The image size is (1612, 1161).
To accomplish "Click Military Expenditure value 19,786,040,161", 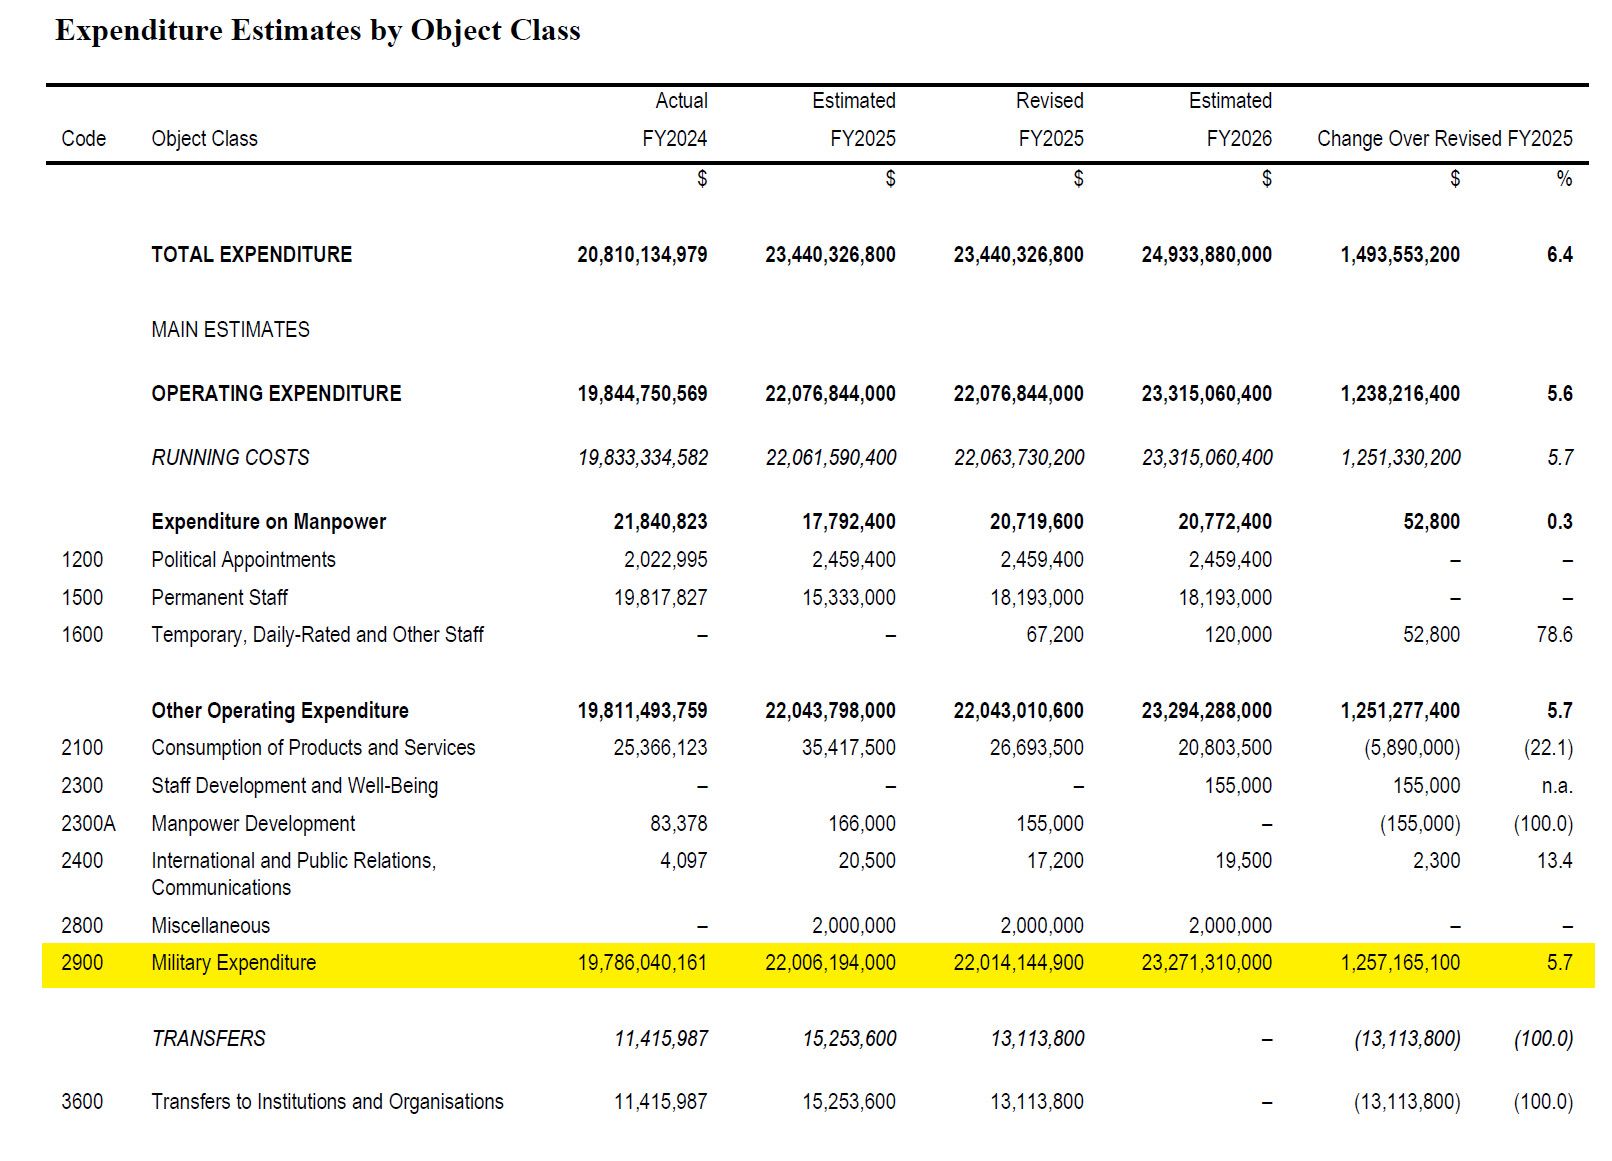I will 642,962.
